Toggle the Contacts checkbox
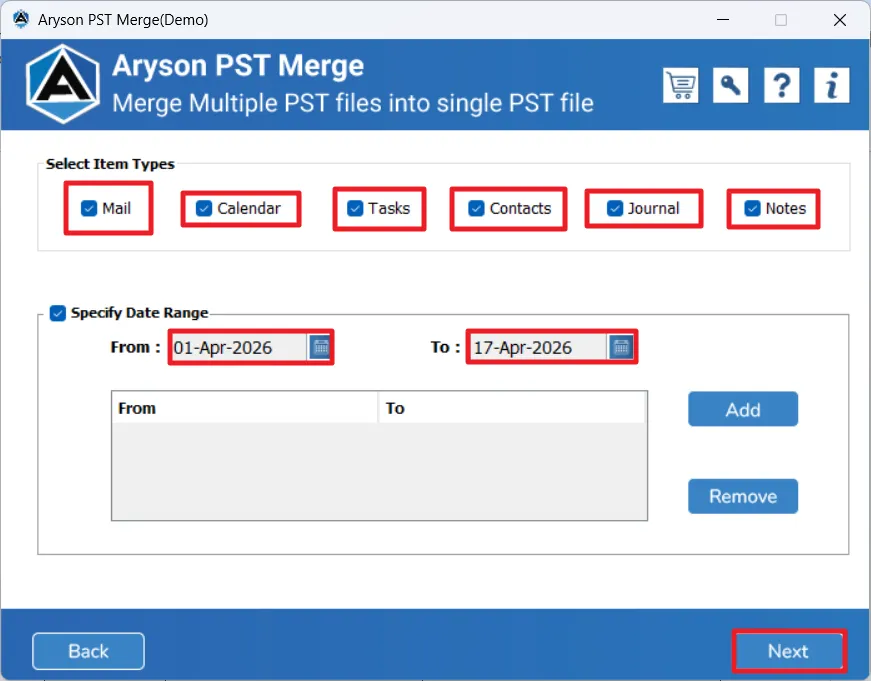Image resolution: width=871 pixels, height=681 pixels. pyautogui.click(x=476, y=208)
